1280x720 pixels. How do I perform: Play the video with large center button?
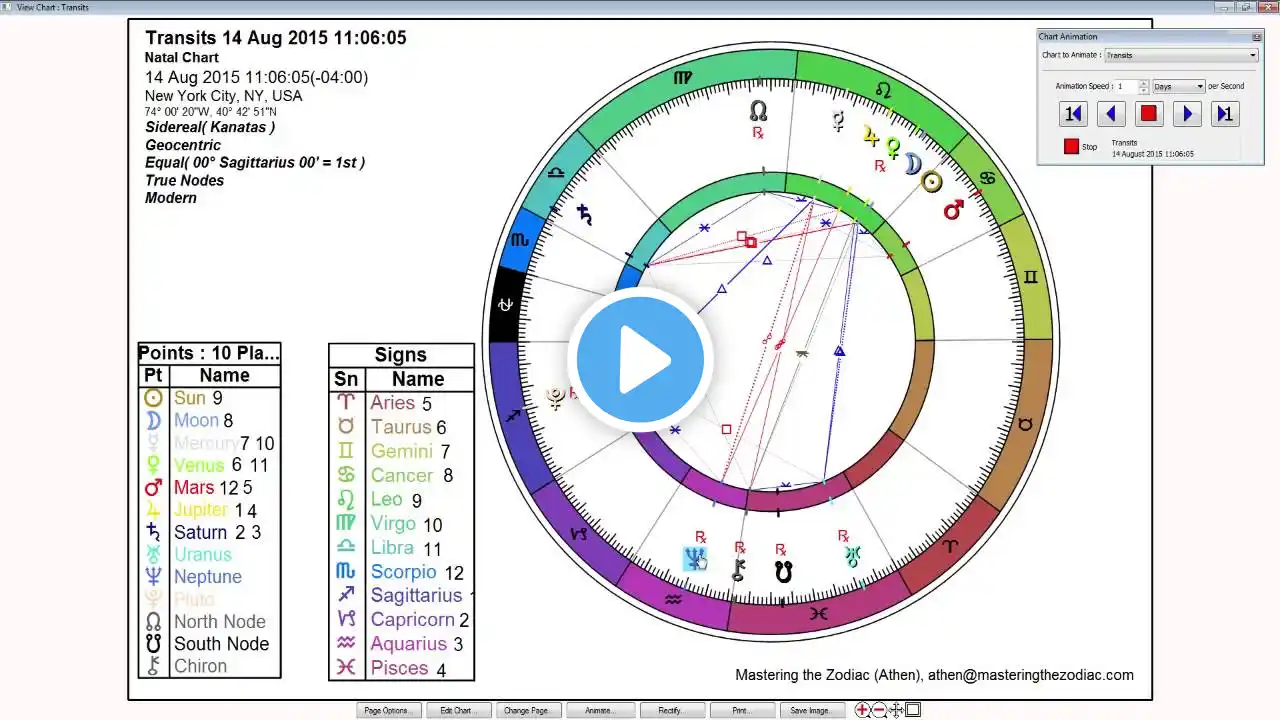[640, 360]
